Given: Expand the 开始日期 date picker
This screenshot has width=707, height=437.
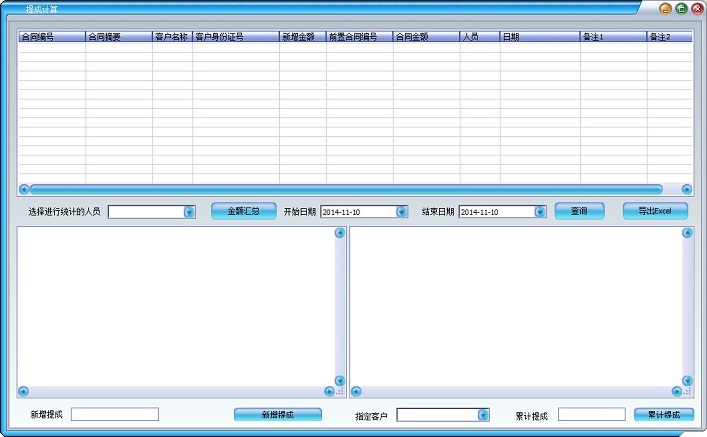Looking at the screenshot, I should (402, 212).
